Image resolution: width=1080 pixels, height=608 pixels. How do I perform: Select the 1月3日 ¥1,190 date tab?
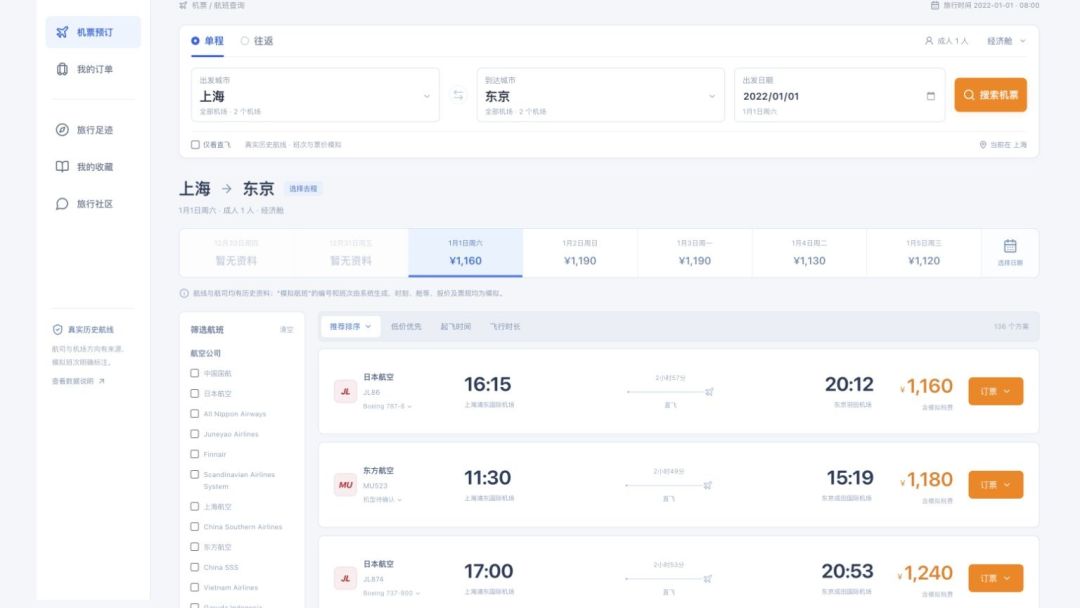click(x=694, y=253)
